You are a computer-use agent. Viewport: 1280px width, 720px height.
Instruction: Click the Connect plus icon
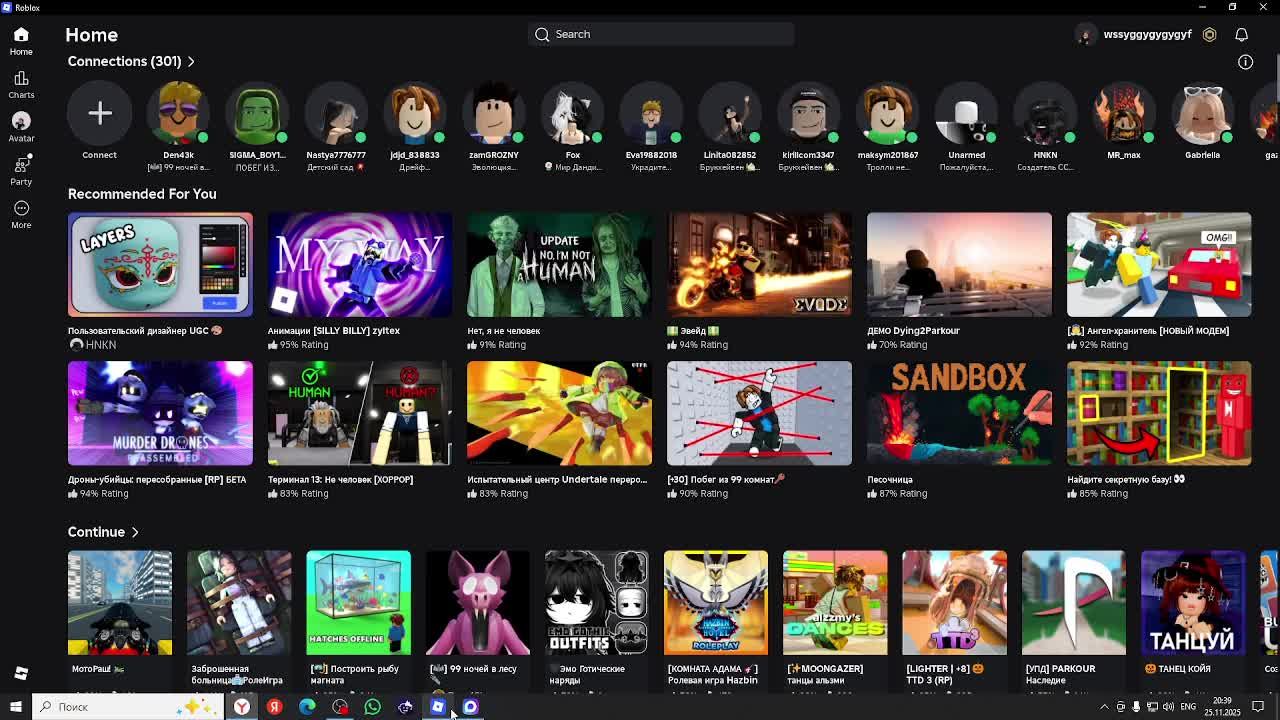click(100, 113)
